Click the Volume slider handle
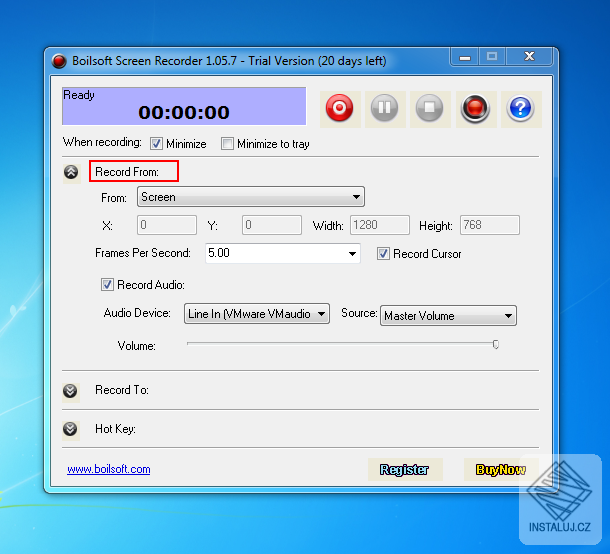This screenshot has height=554, width=610. click(x=496, y=344)
